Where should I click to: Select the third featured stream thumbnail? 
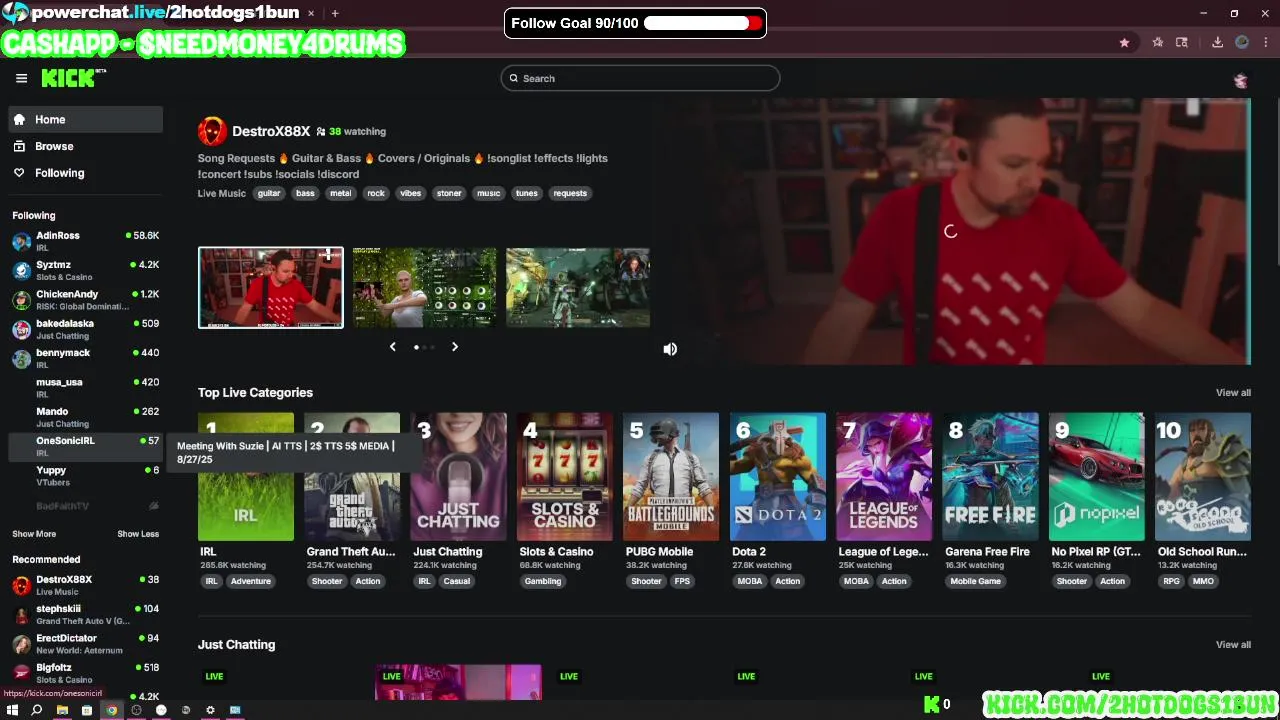(578, 287)
